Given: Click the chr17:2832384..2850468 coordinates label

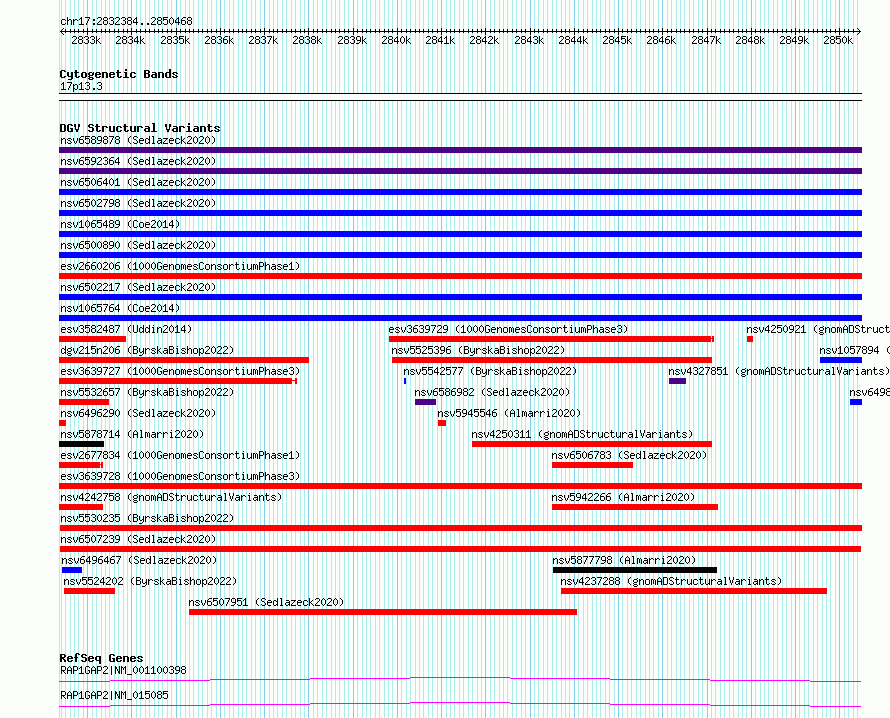Looking at the screenshot, I should pyautogui.click(x=126, y=22).
